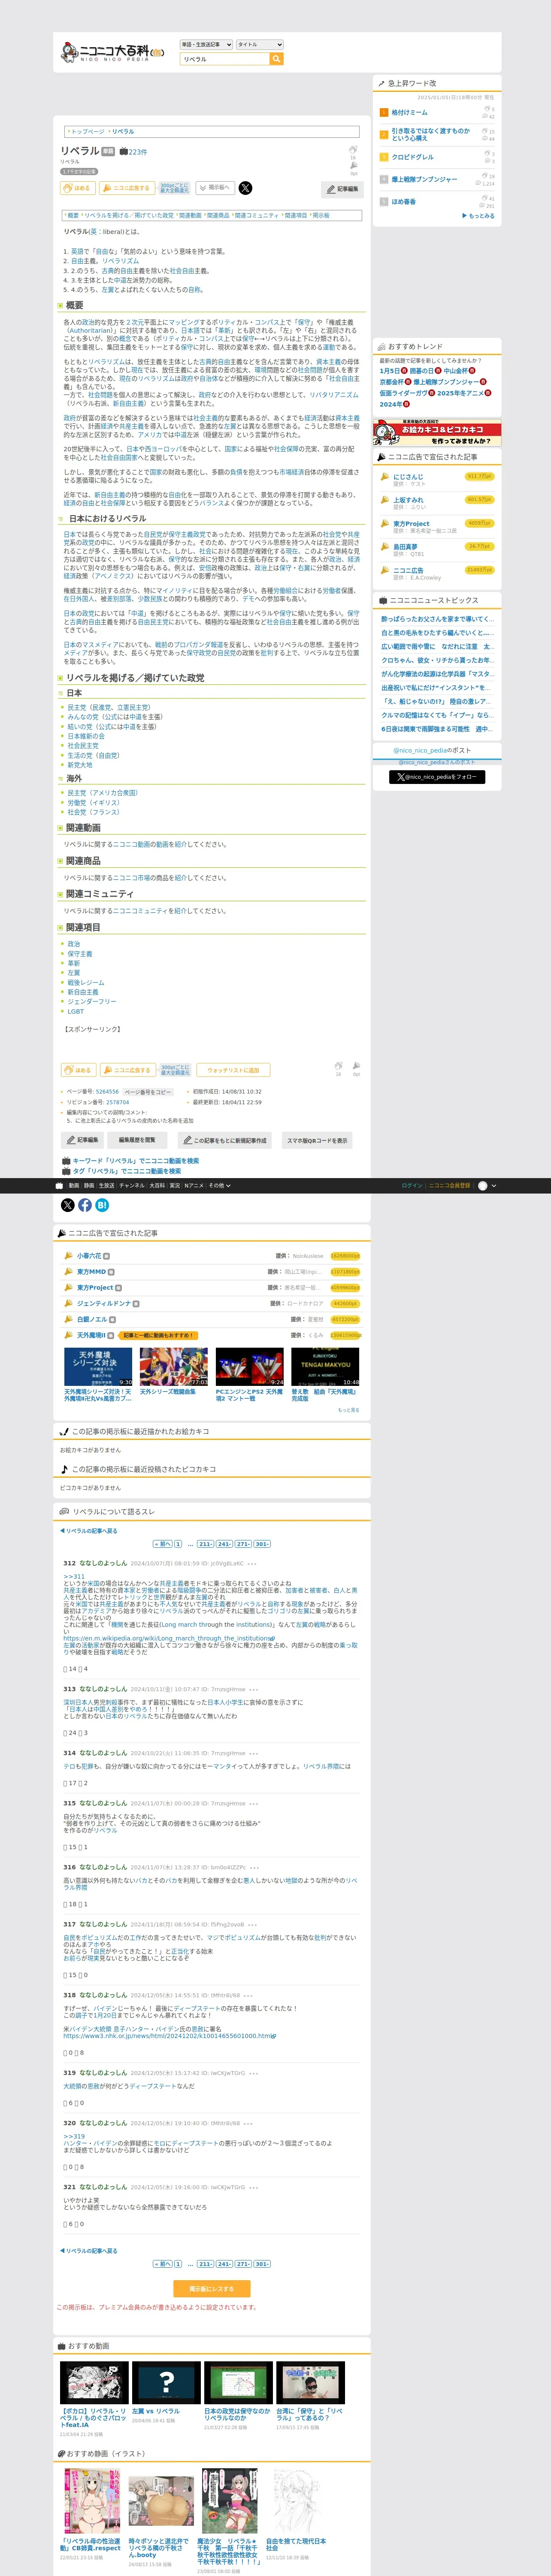Go to comment page 211- in upper pager
This screenshot has width=551, height=2576.
pyautogui.click(x=205, y=1544)
